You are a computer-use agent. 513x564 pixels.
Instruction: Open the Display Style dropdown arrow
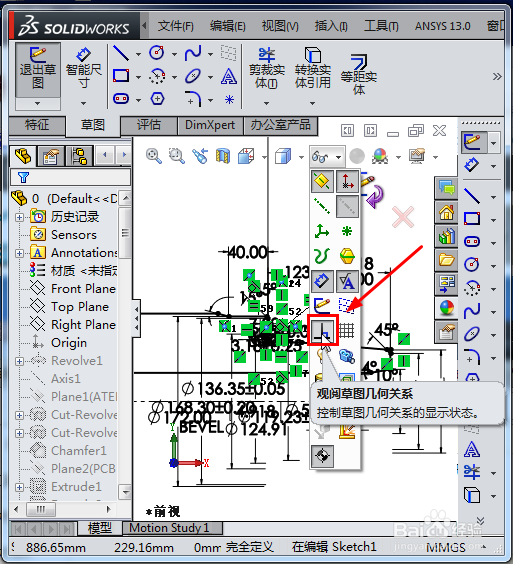(301, 157)
